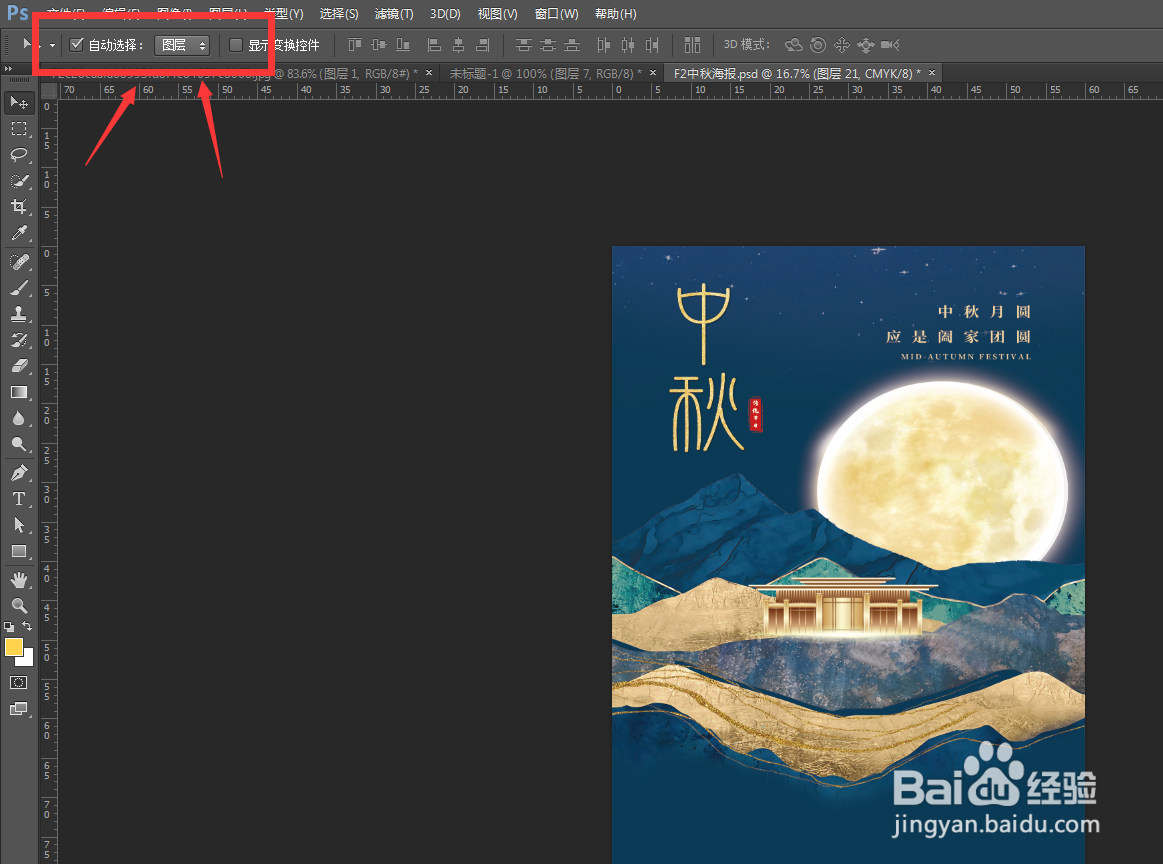This screenshot has height=864, width=1163.
Task: Select the Spot Healing Brush tool
Action: click(x=19, y=262)
